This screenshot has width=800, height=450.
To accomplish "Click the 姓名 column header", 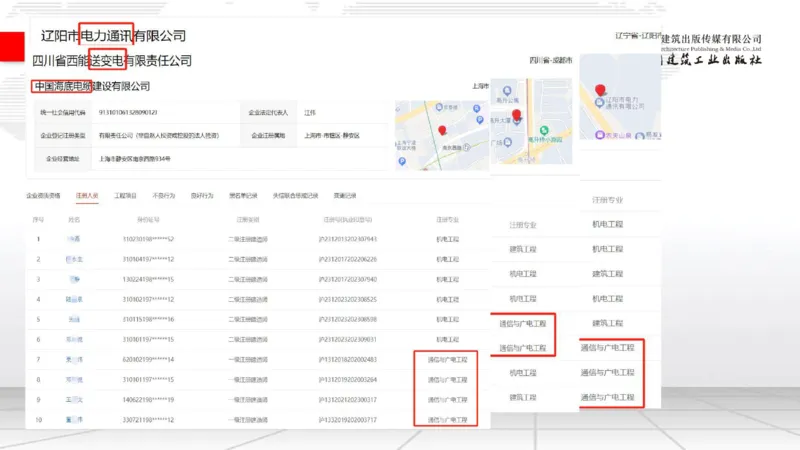I will coord(74,220).
